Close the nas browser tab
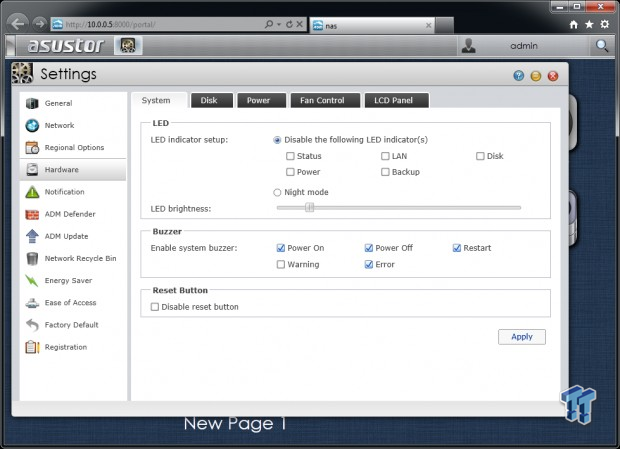This screenshot has width=620, height=449. pyautogui.click(x=428, y=26)
